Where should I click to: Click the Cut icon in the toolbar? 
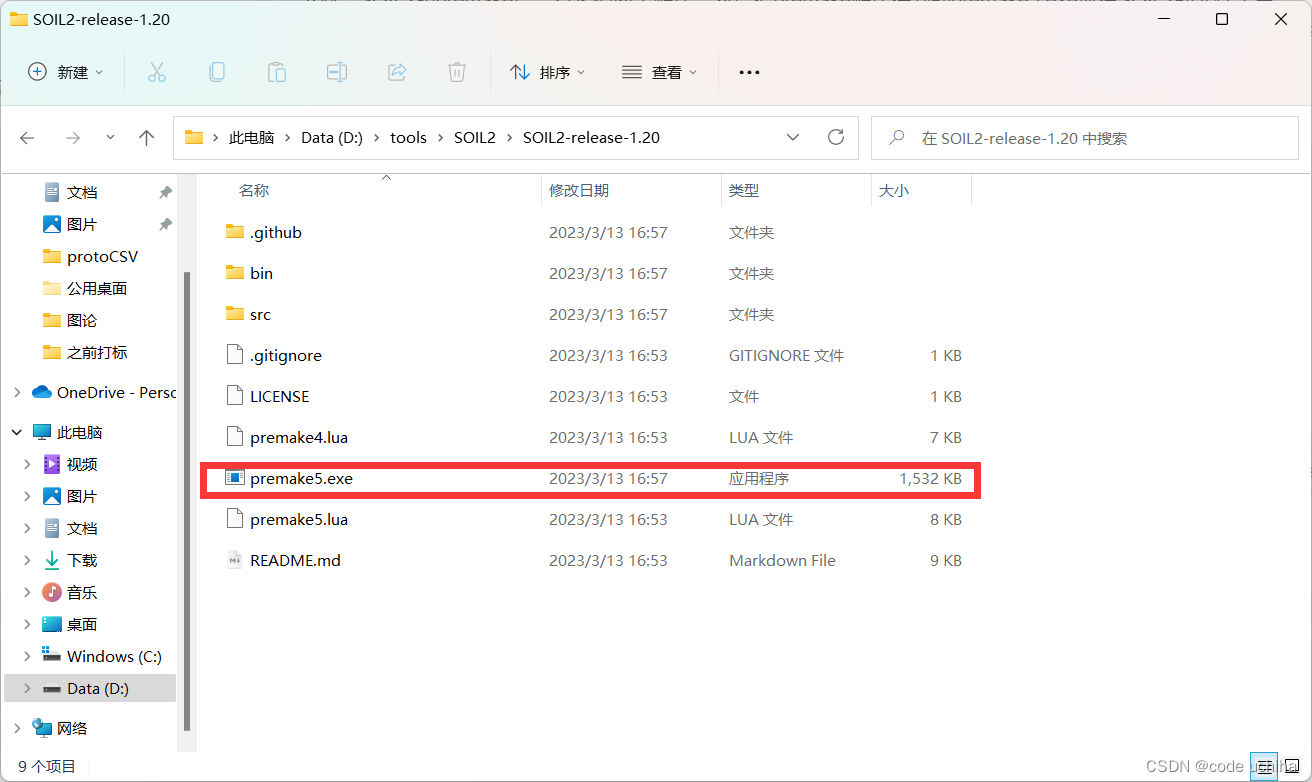pos(156,71)
